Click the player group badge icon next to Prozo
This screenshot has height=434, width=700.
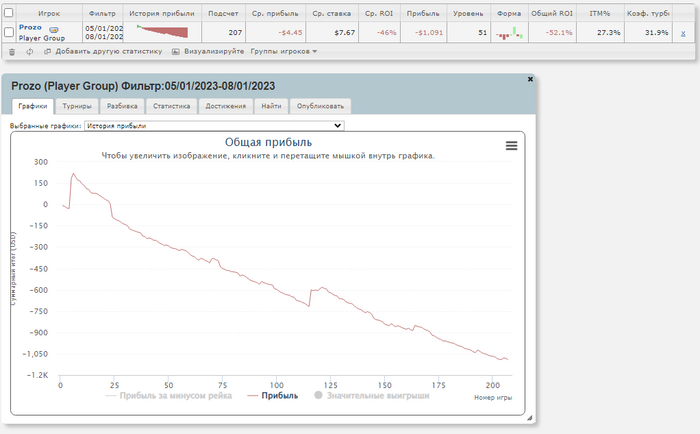point(54,29)
